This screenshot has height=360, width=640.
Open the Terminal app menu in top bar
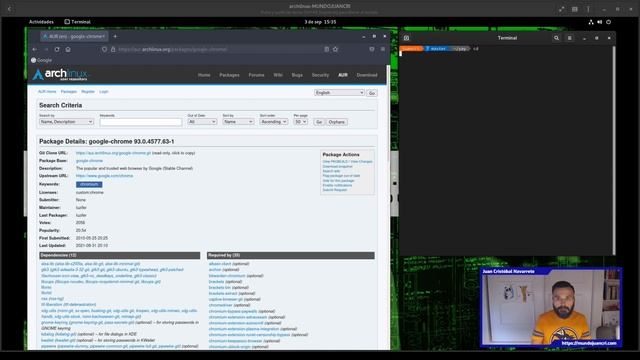point(78,22)
